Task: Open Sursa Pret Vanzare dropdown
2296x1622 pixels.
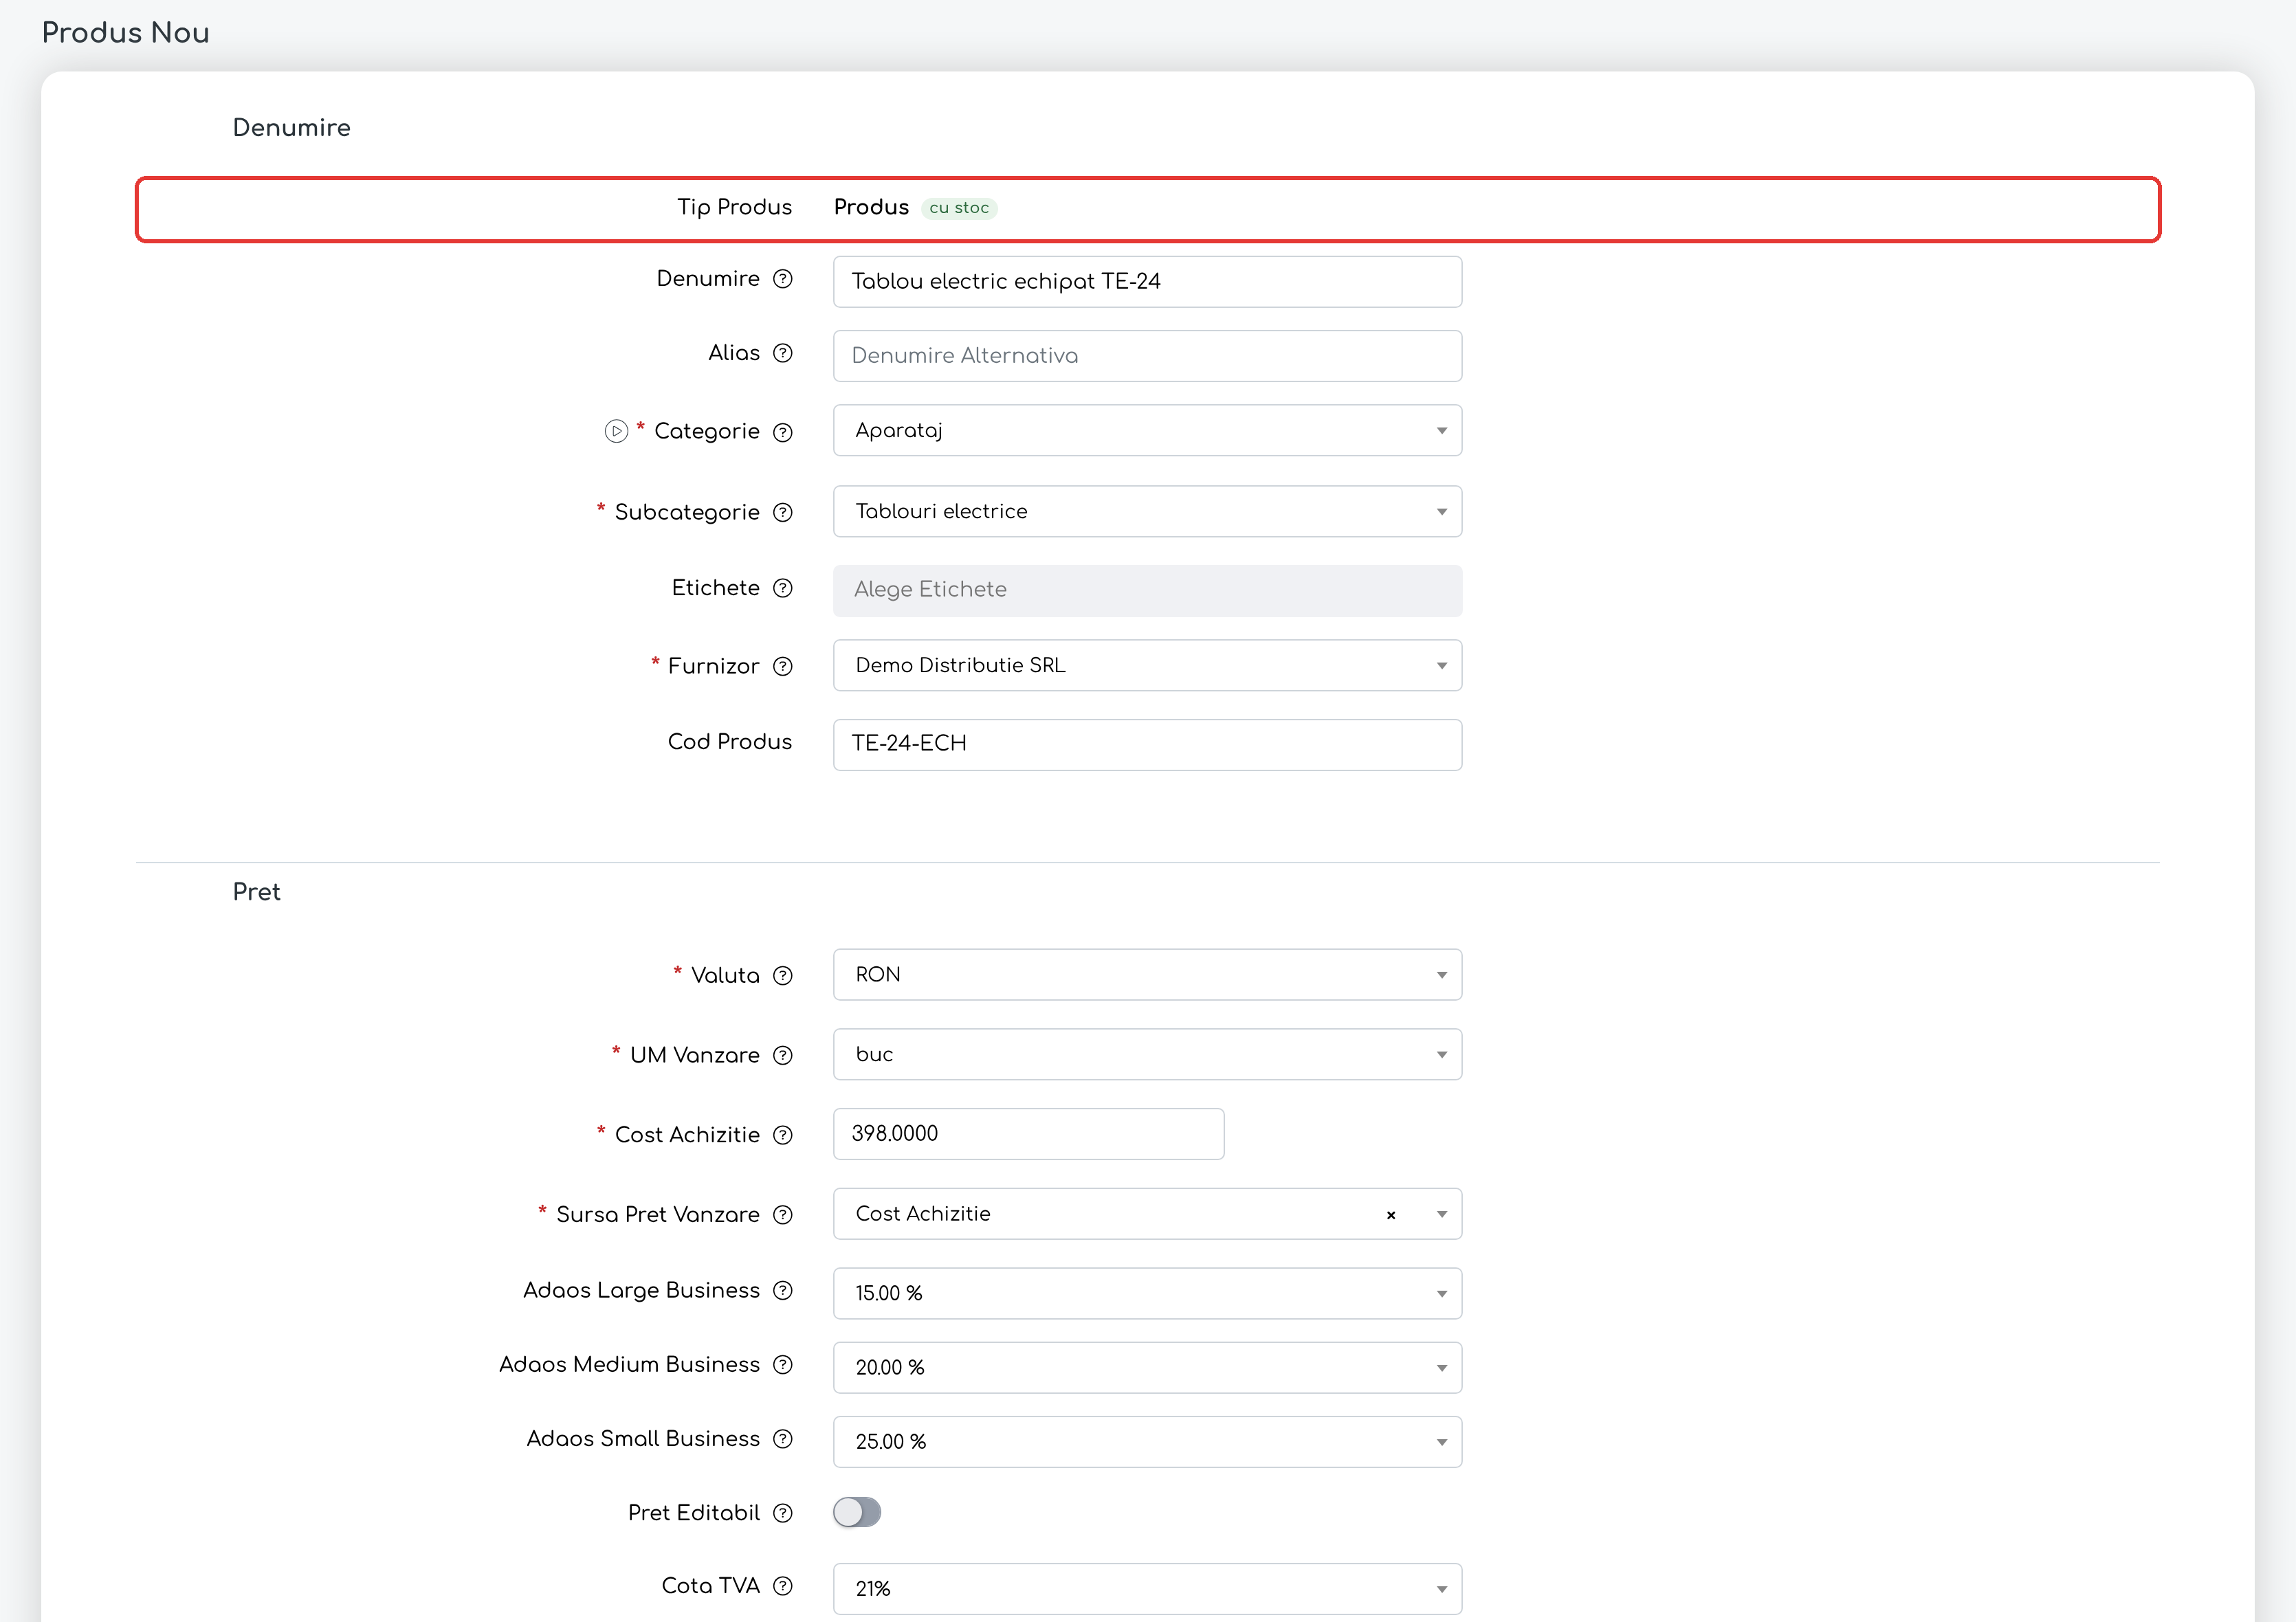Action: tap(1147, 1214)
